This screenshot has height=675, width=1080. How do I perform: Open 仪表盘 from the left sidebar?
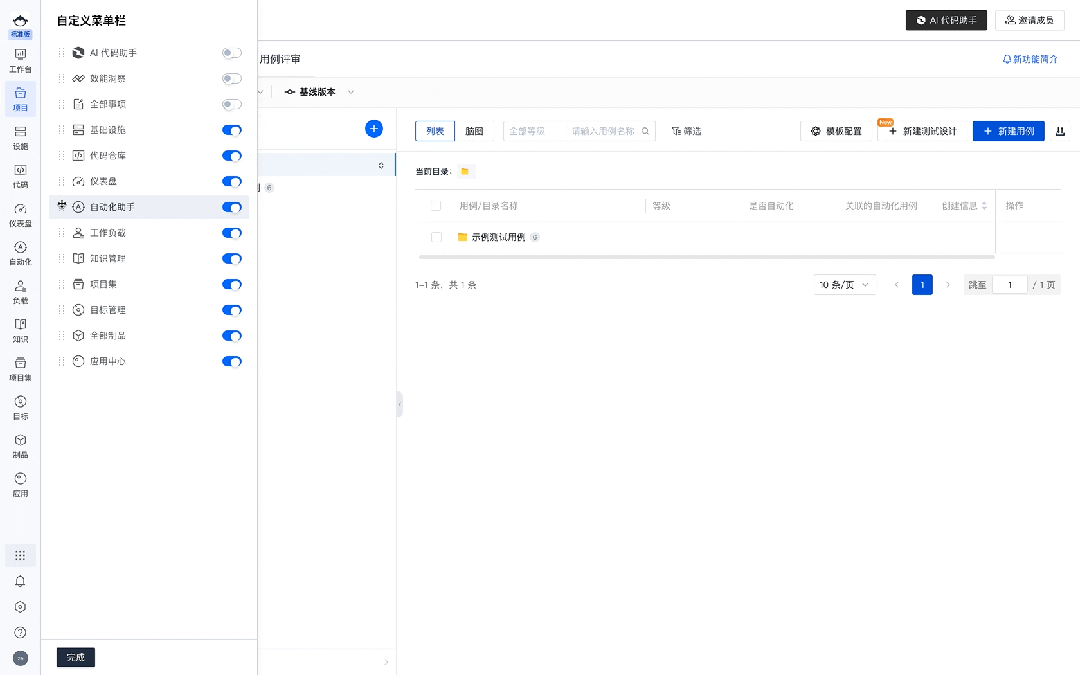20,215
